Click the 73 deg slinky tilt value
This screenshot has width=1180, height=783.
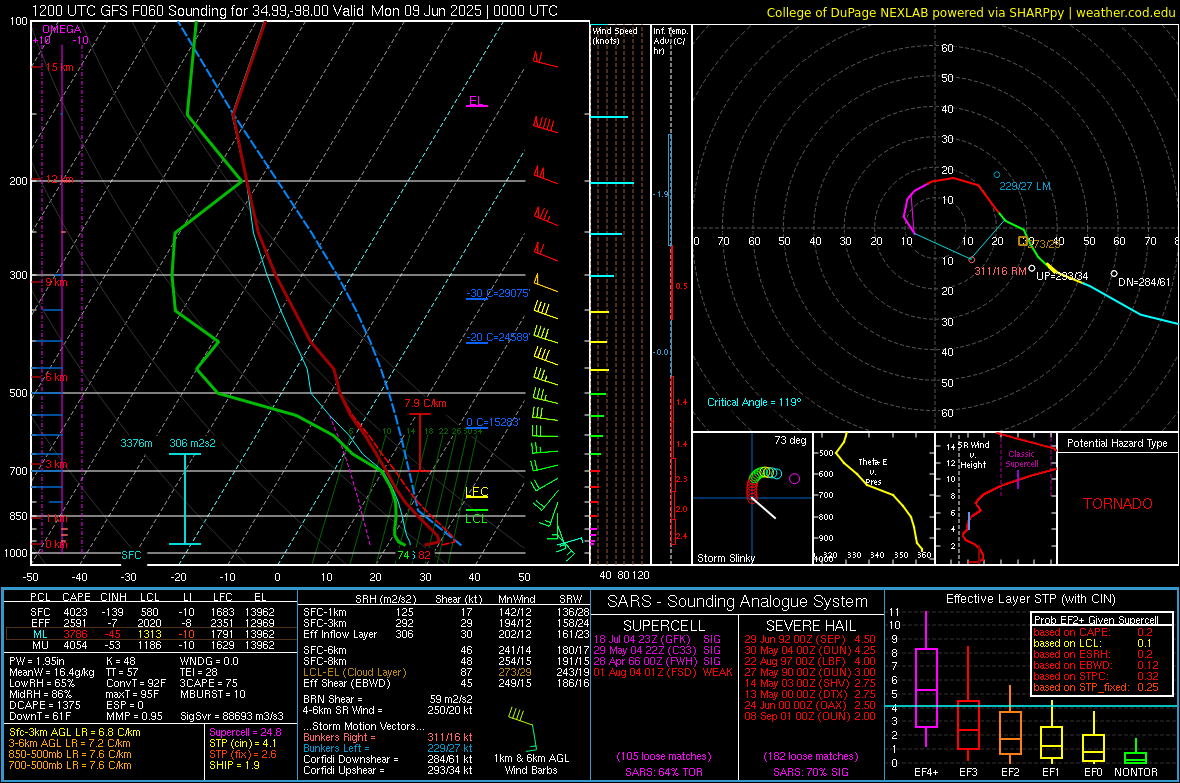[790, 440]
